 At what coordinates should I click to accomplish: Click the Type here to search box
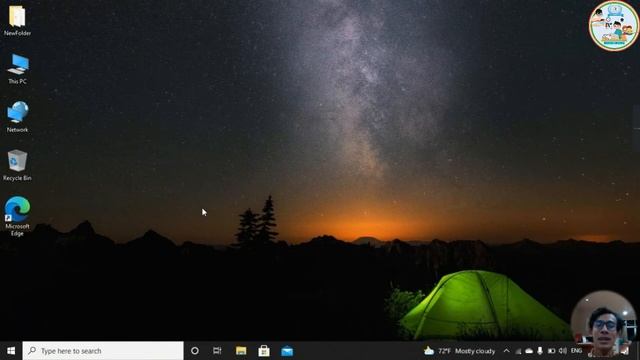(x=103, y=351)
